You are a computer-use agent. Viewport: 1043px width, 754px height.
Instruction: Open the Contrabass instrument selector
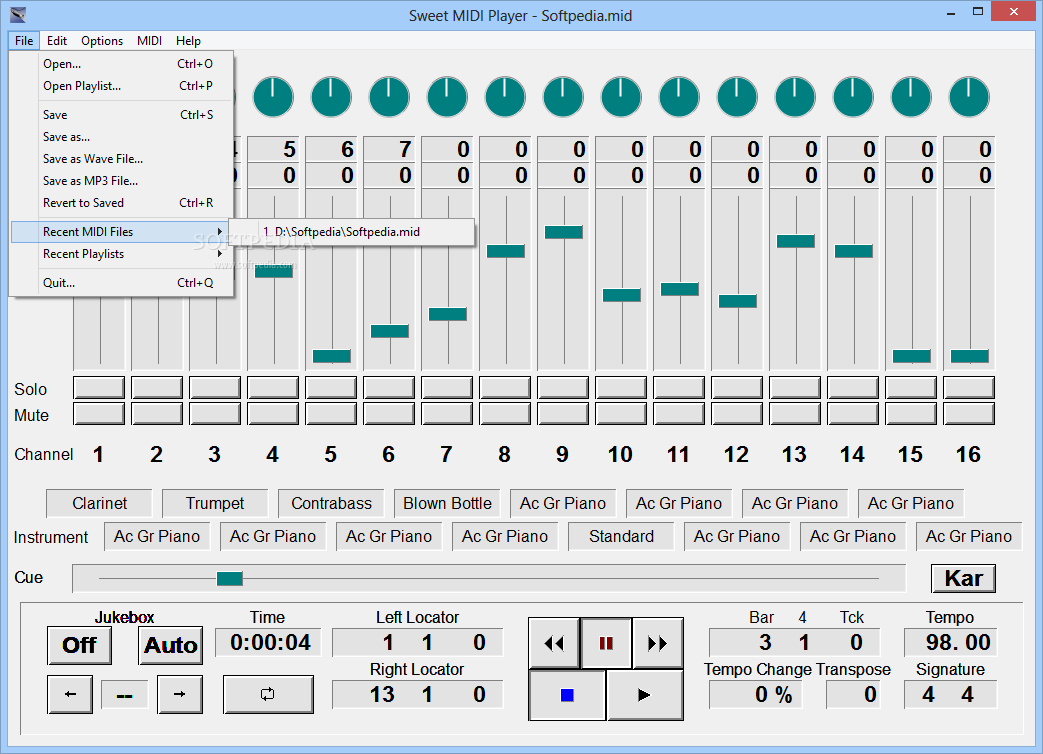pos(331,503)
